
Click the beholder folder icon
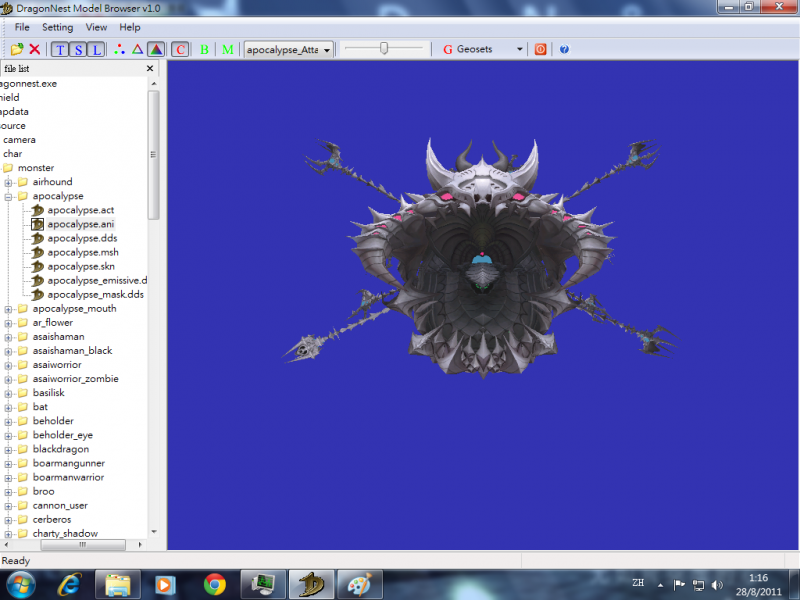[23, 421]
